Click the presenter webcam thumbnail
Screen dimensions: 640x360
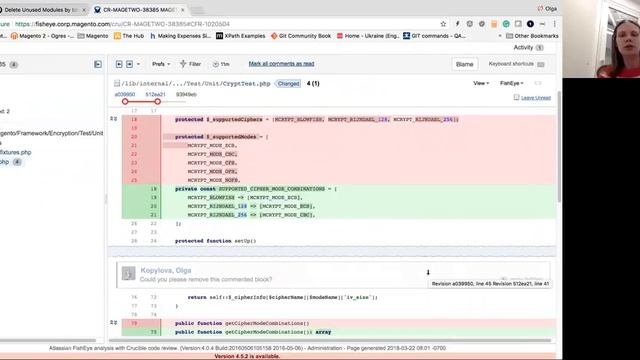(x=601, y=39)
